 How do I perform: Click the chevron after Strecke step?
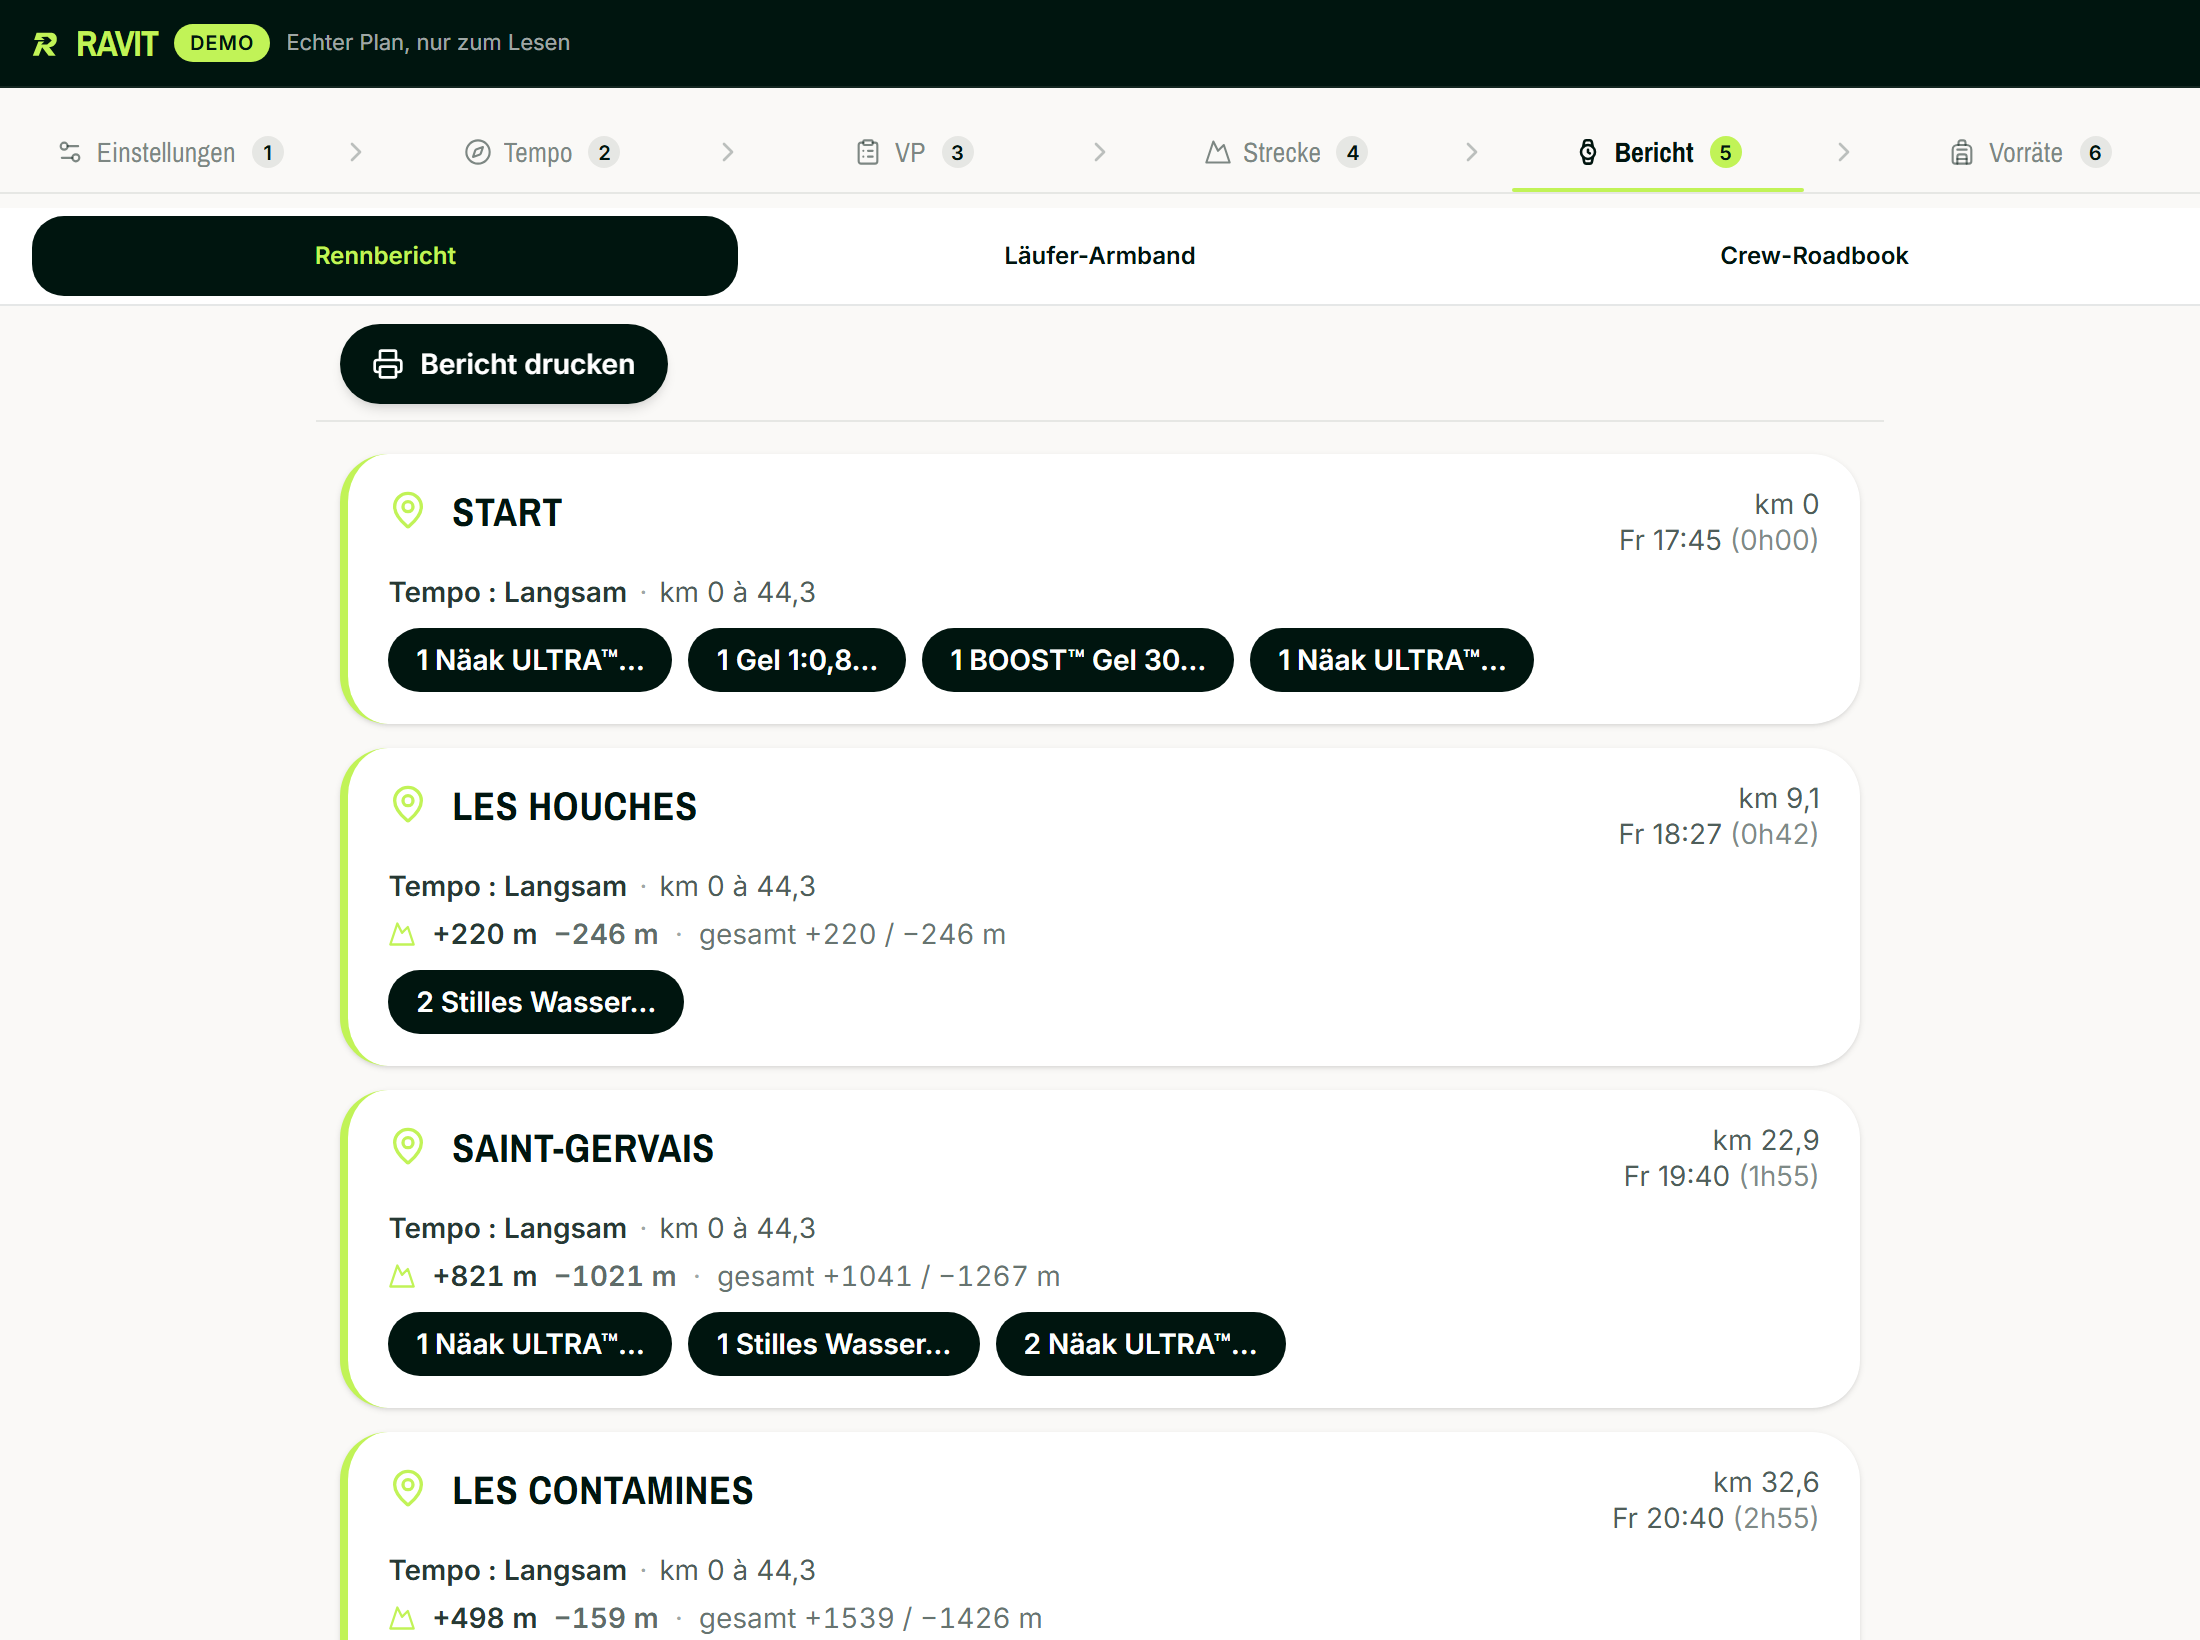(x=1472, y=152)
